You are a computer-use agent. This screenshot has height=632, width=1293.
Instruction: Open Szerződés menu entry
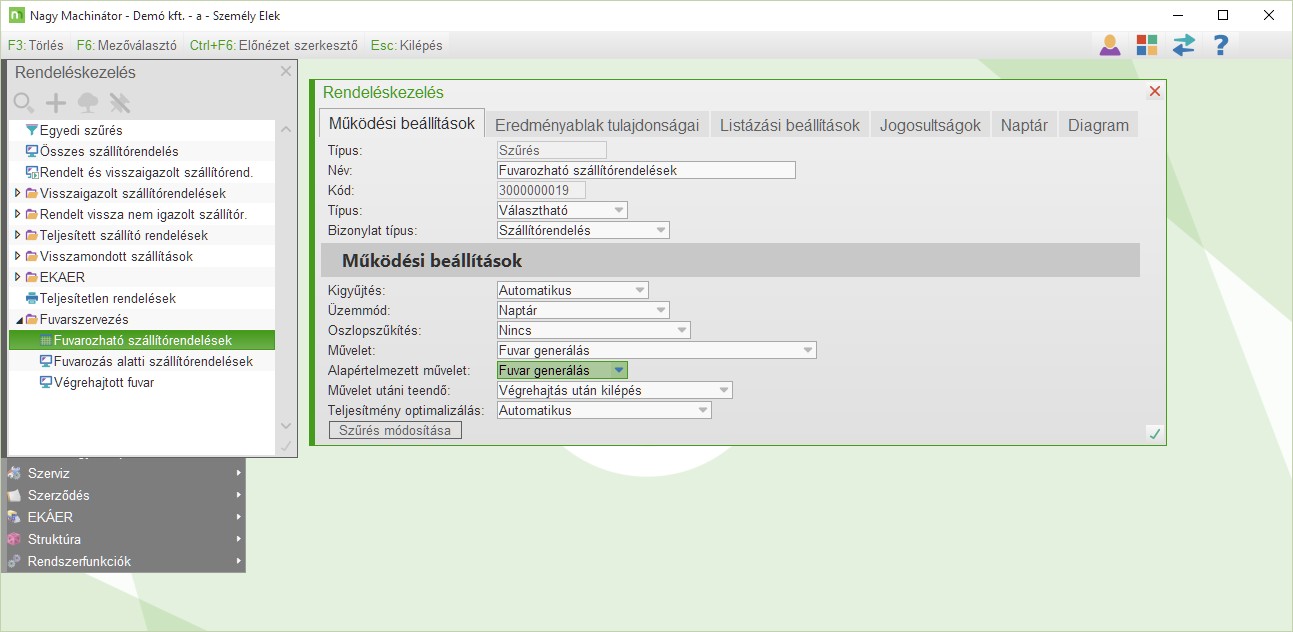124,495
